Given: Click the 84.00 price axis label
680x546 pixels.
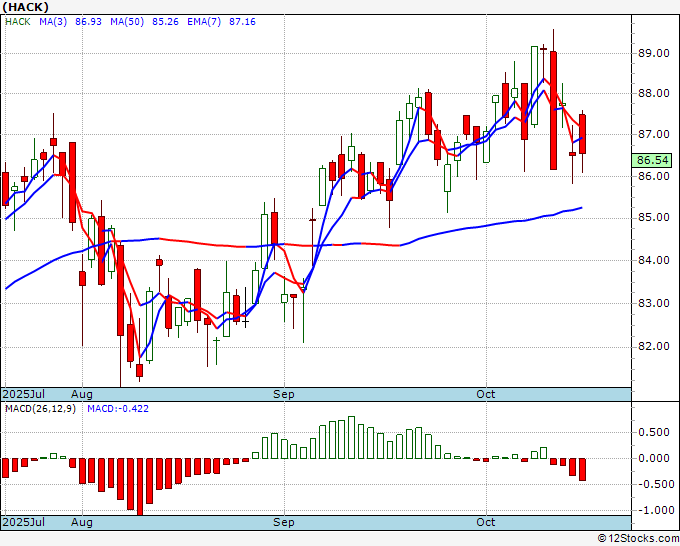Looking at the screenshot, I should click(x=653, y=260).
